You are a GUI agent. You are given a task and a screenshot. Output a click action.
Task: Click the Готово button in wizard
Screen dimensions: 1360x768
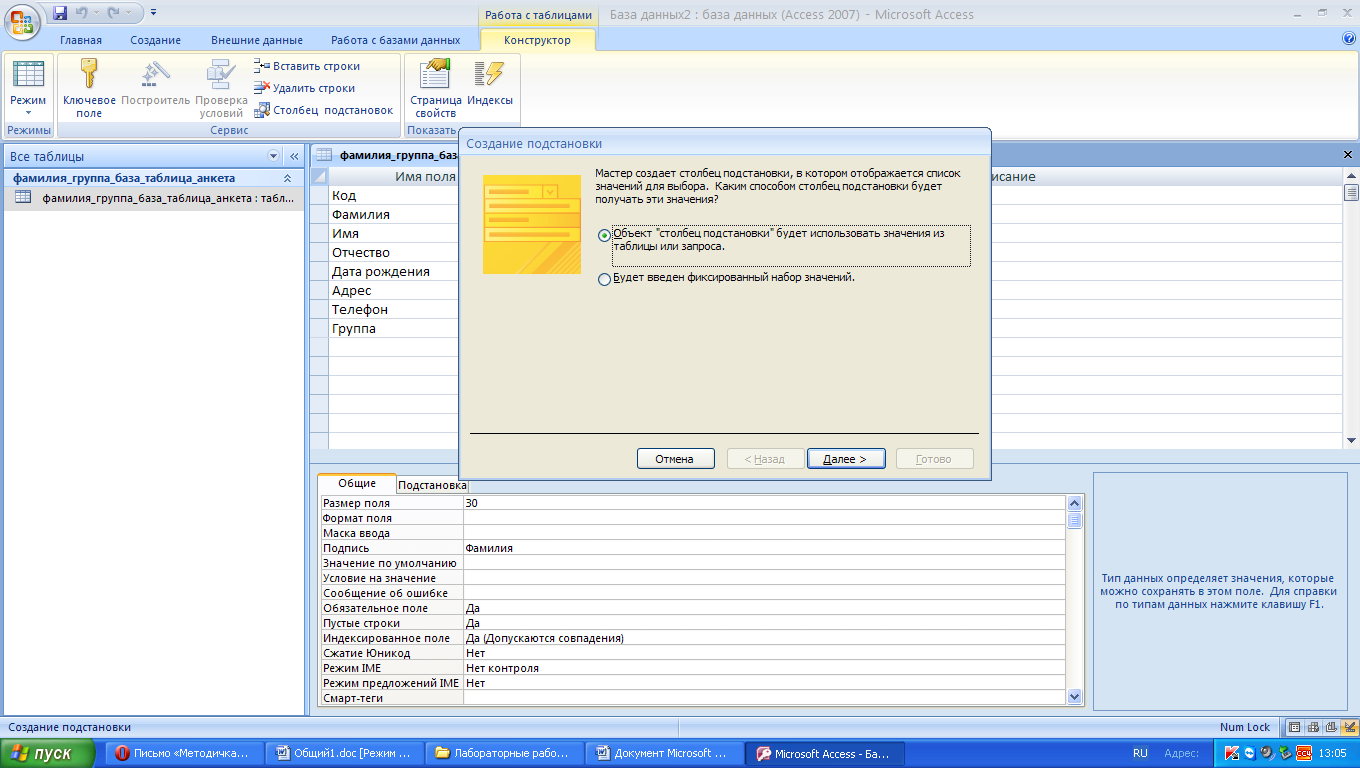point(935,459)
